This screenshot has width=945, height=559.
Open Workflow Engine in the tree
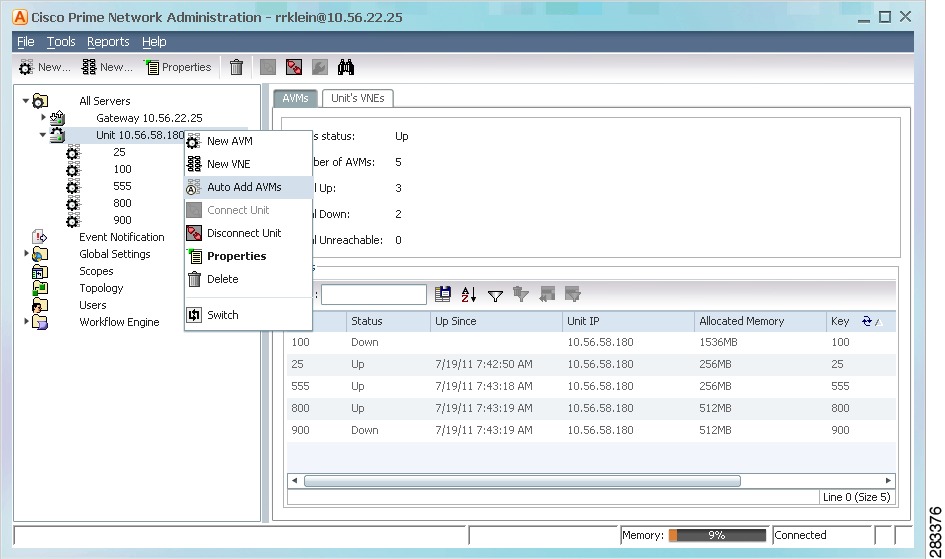[x=119, y=322]
